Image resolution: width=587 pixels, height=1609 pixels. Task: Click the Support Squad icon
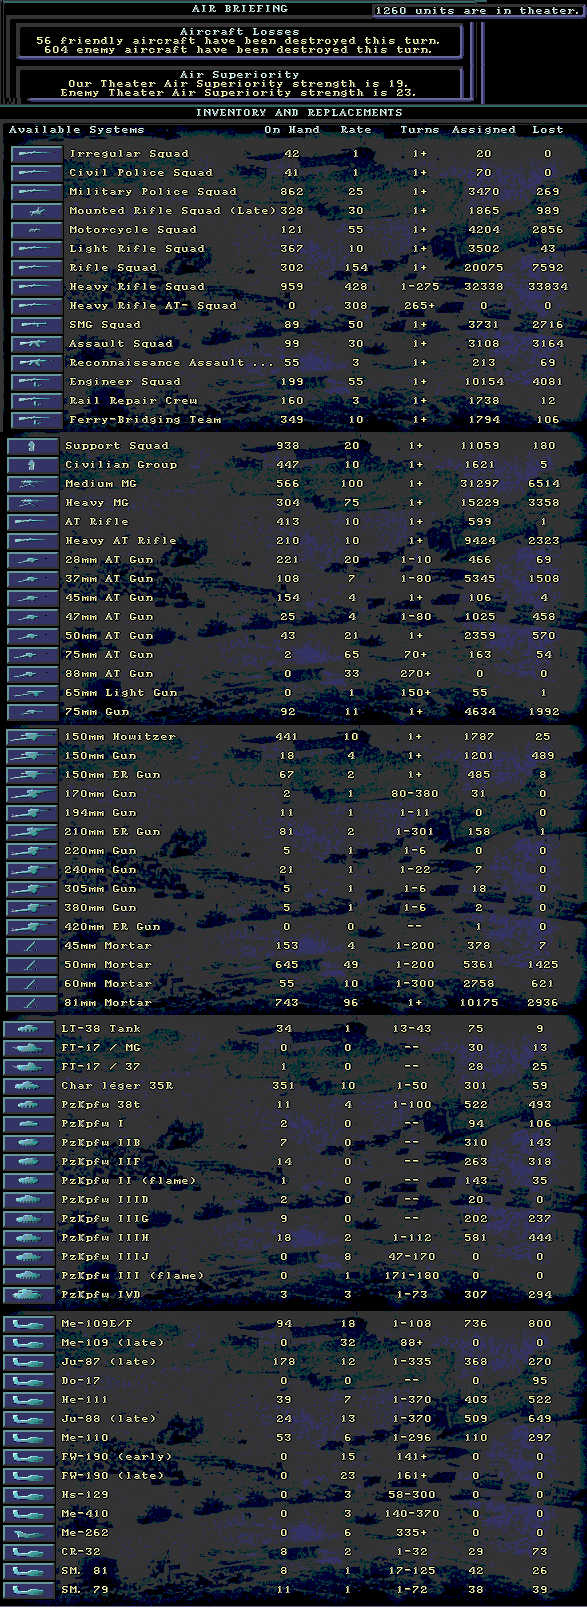coord(32,446)
